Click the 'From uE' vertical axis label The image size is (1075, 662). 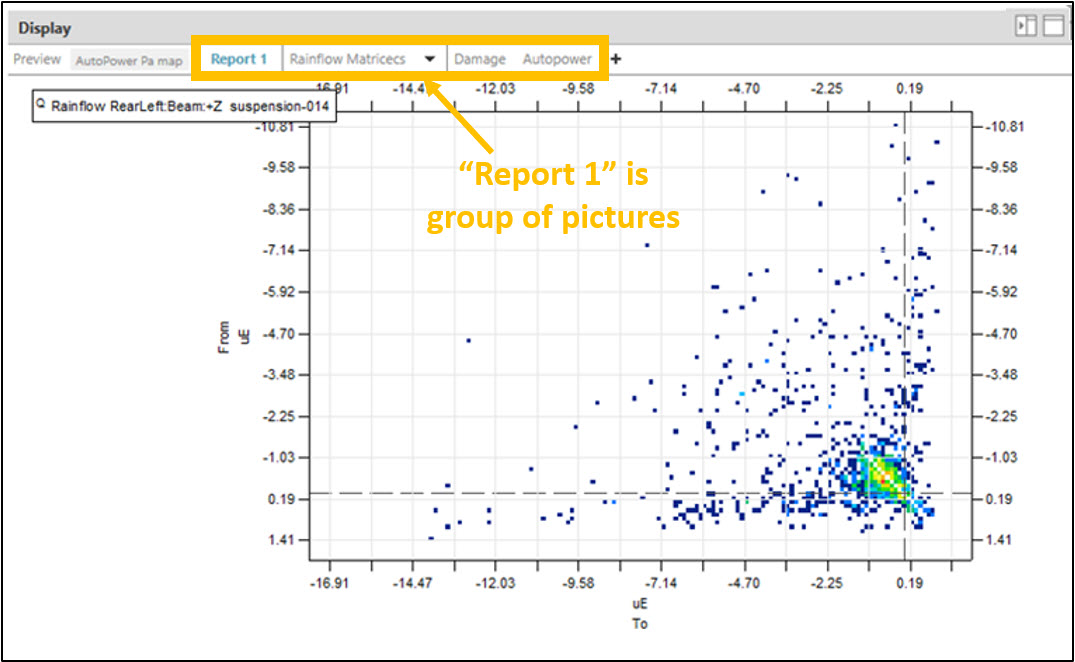[x=231, y=337]
